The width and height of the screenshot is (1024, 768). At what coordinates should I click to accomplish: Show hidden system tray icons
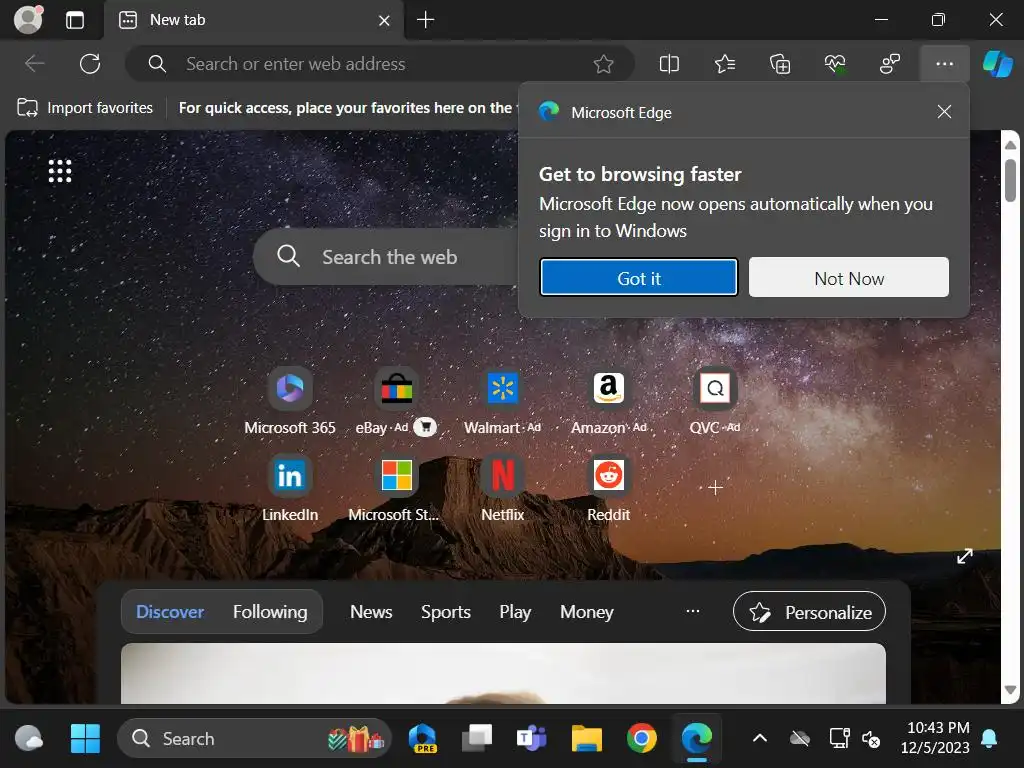coord(760,739)
